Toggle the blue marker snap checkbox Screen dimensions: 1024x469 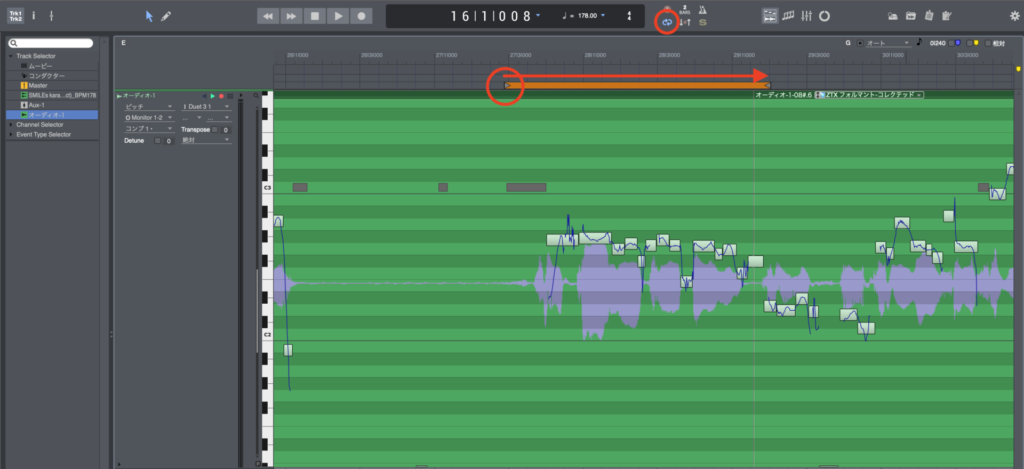tap(951, 43)
